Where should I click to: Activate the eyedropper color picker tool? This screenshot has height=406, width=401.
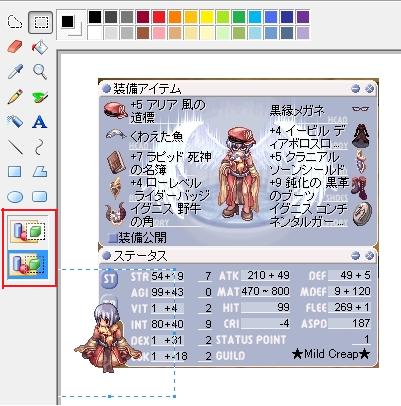(15, 72)
